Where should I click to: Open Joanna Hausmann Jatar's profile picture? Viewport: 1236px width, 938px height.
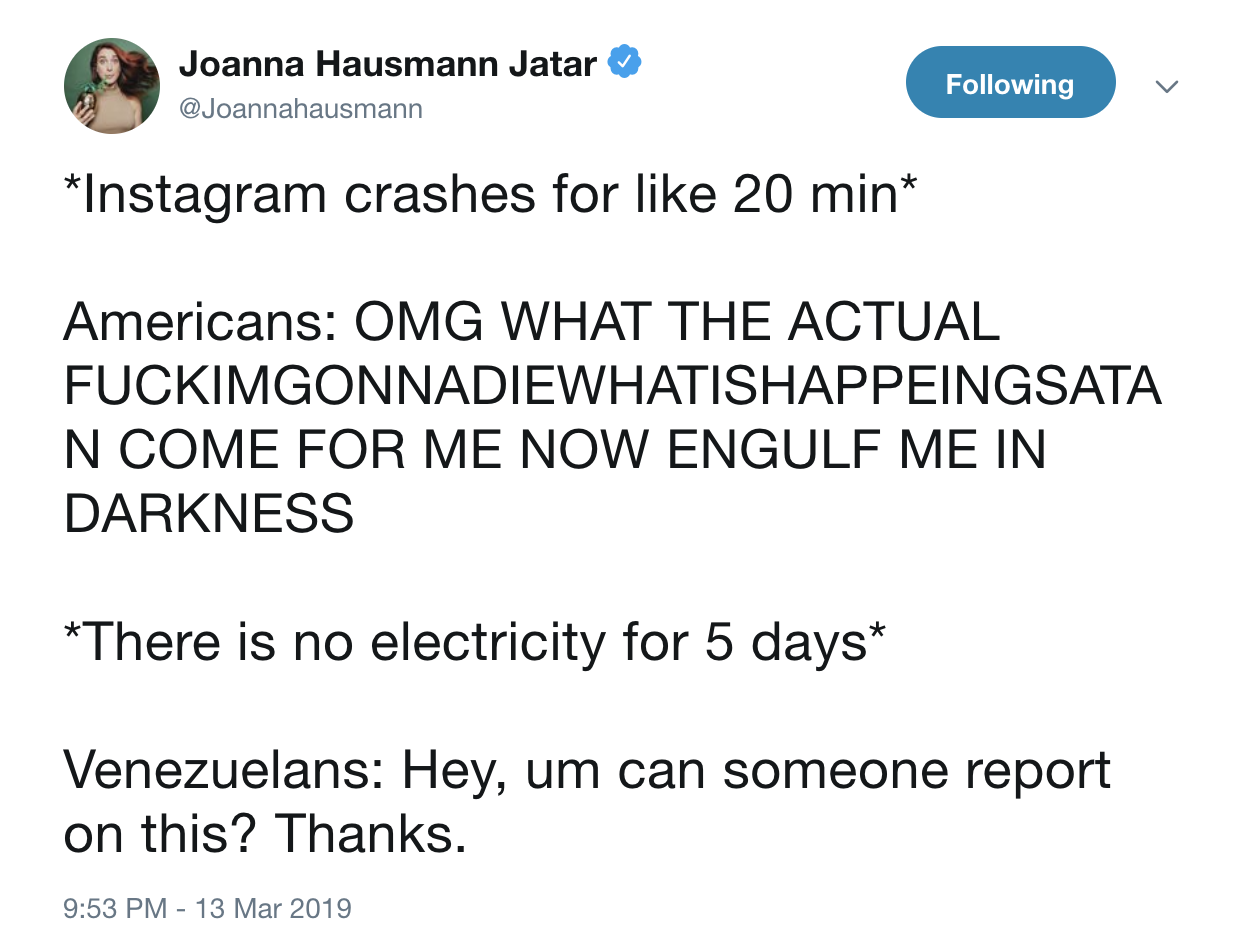[x=111, y=86]
